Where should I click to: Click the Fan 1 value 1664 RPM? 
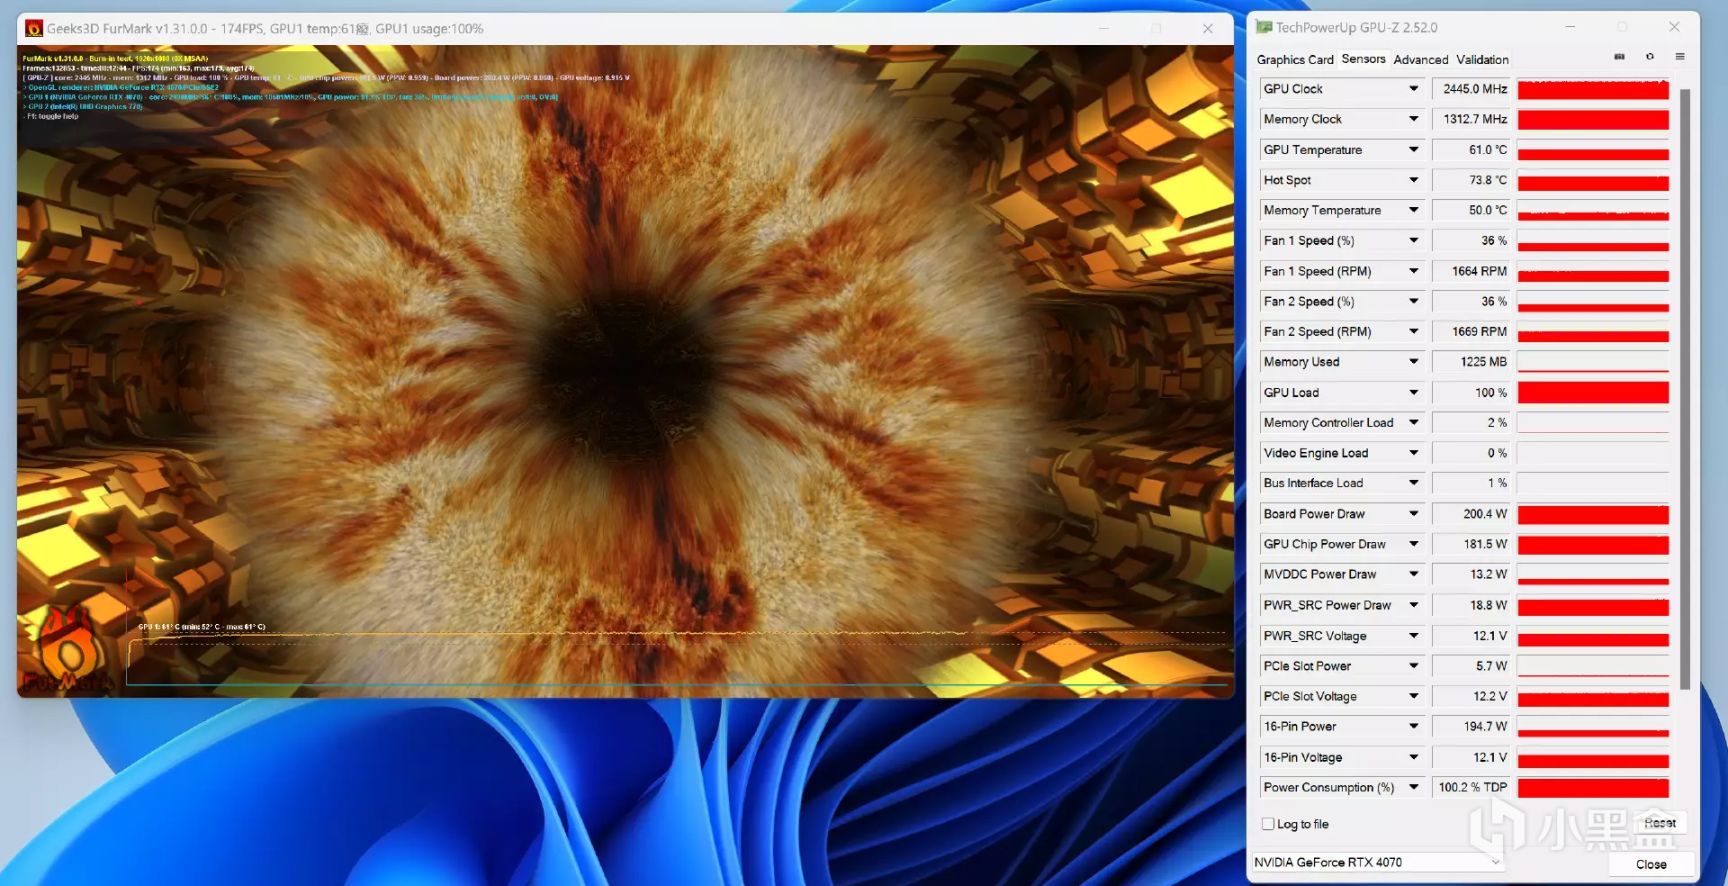click(1471, 271)
